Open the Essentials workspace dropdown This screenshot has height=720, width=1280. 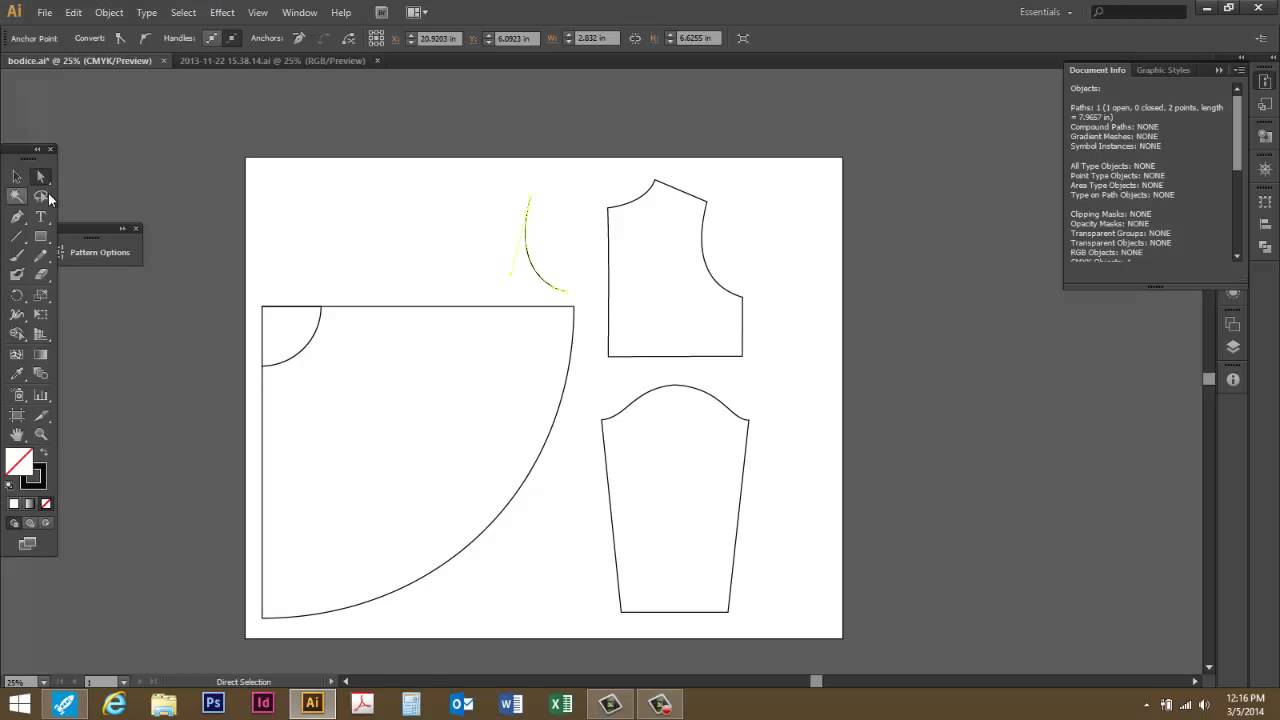tap(1046, 12)
